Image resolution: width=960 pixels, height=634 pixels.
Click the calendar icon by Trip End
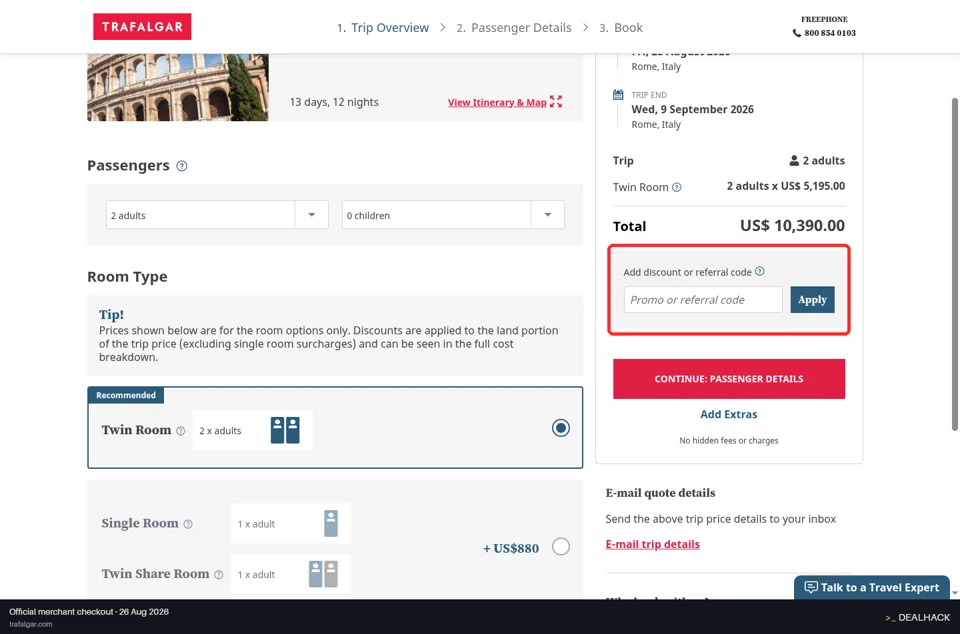tap(618, 95)
